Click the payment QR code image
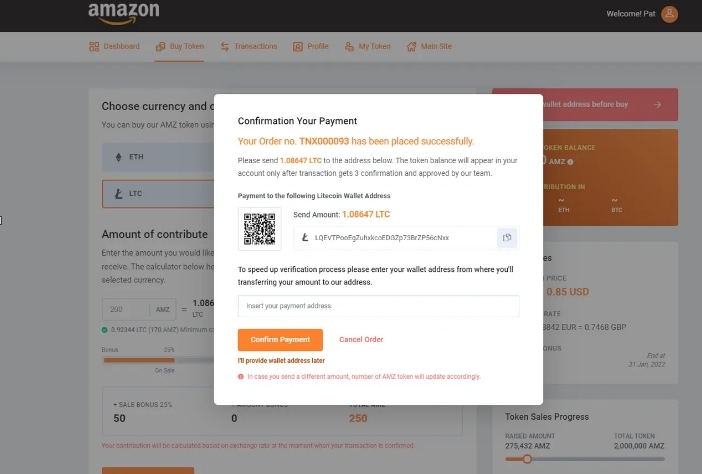 point(260,229)
